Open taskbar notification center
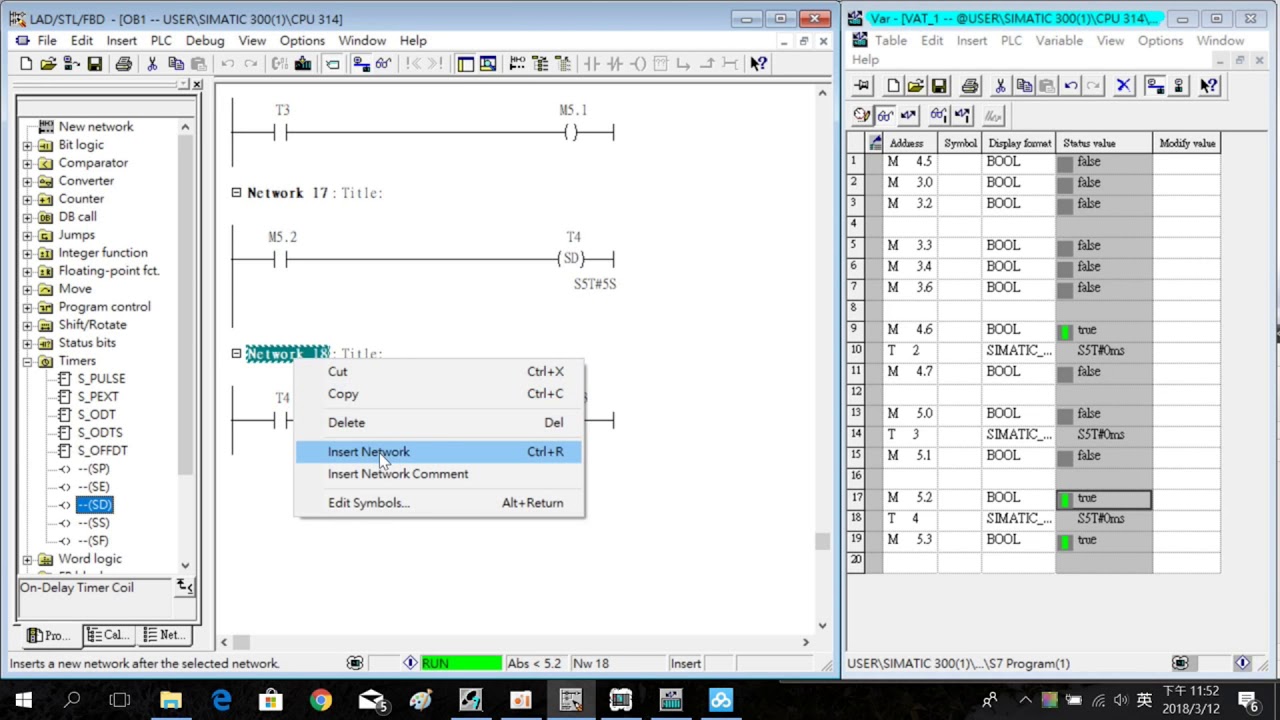Screen dimensions: 1280x720 click(x=1248, y=699)
